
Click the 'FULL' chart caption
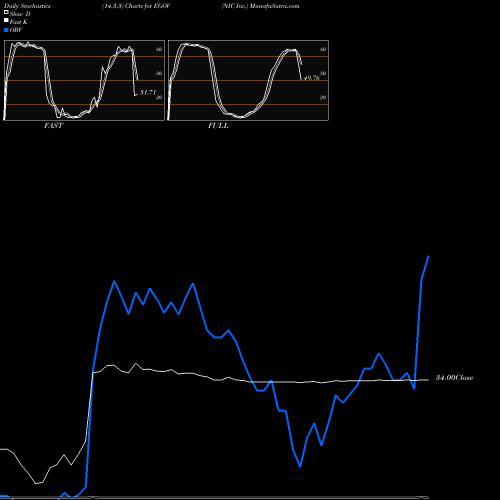point(218,126)
